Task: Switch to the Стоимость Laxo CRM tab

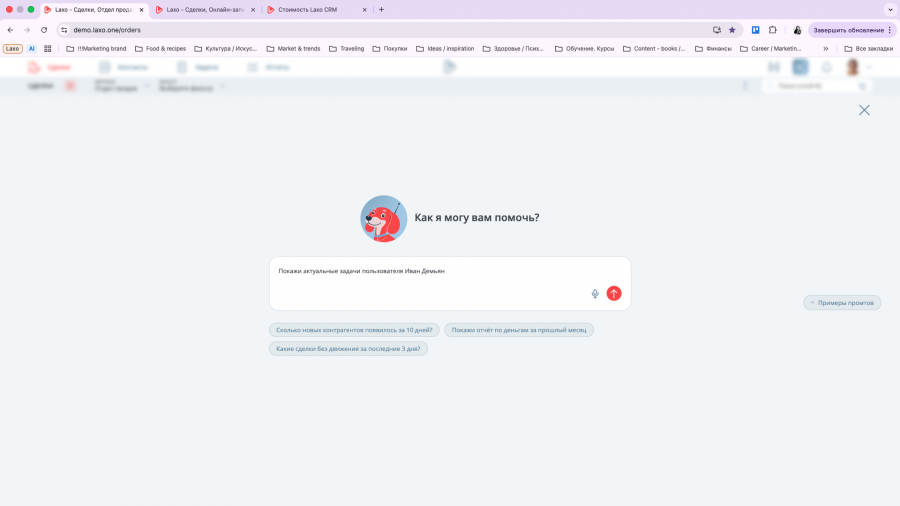Action: point(310,10)
